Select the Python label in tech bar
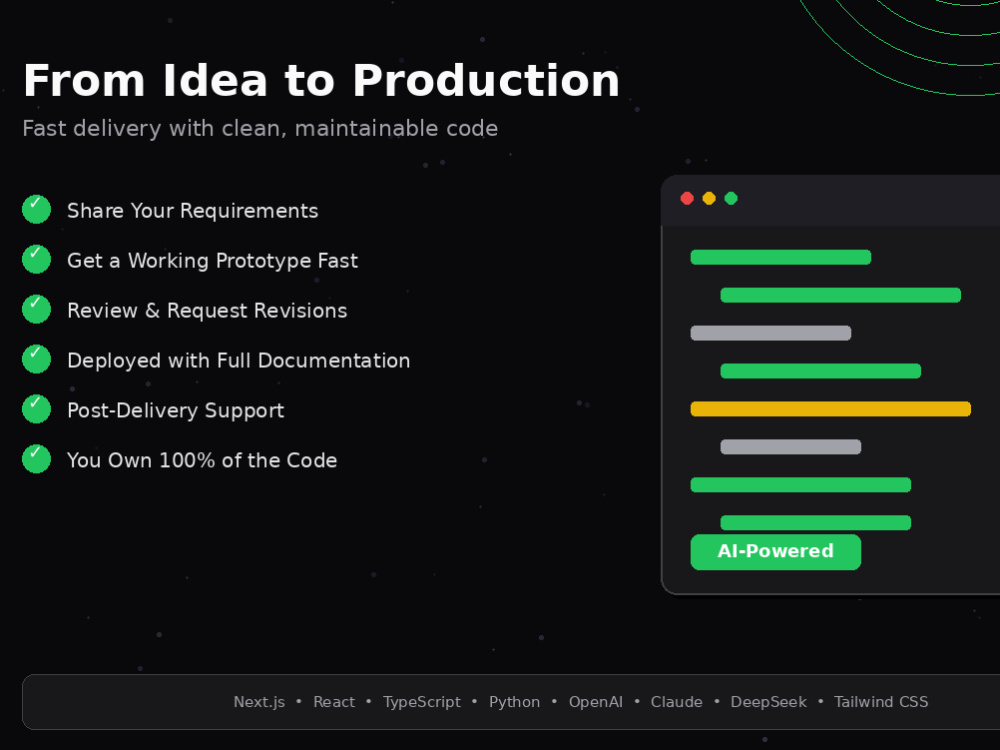Viewport: 1000px width, 750px height. click(x=514, y=702)
